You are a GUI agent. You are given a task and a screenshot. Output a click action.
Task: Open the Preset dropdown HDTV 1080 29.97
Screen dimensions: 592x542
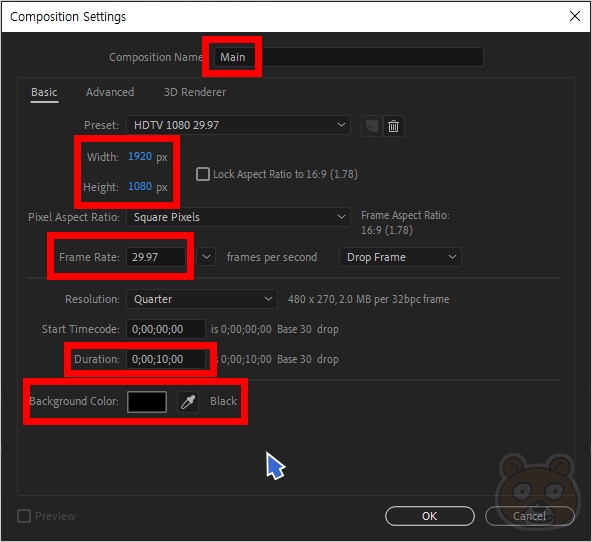coord(238,125)
